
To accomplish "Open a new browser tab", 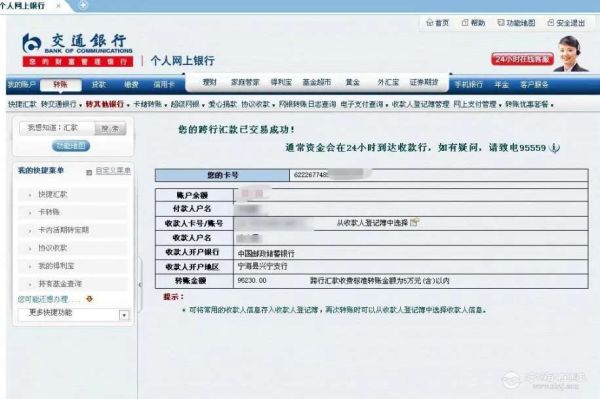I will pos(83,5).
